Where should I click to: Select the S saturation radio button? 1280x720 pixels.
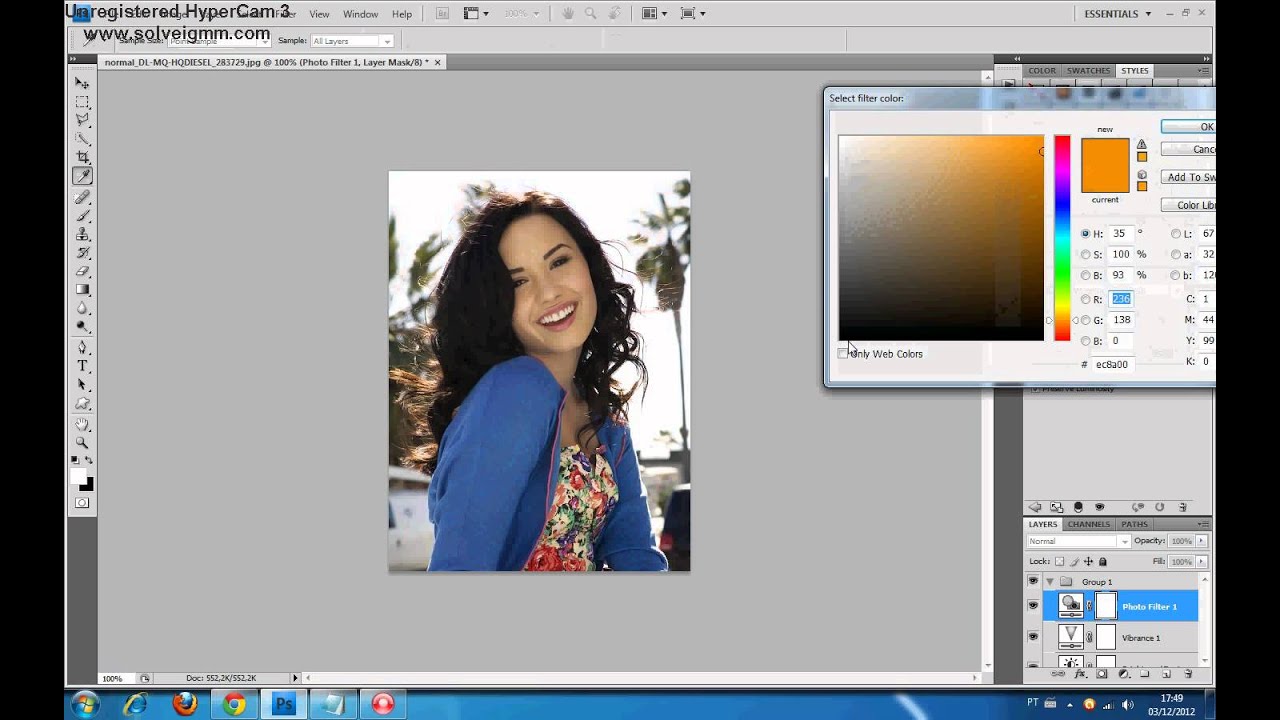point(1085,254)
